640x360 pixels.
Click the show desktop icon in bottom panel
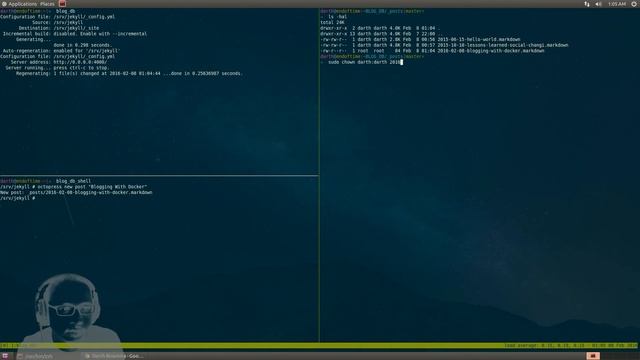click(x=5, y=356)
